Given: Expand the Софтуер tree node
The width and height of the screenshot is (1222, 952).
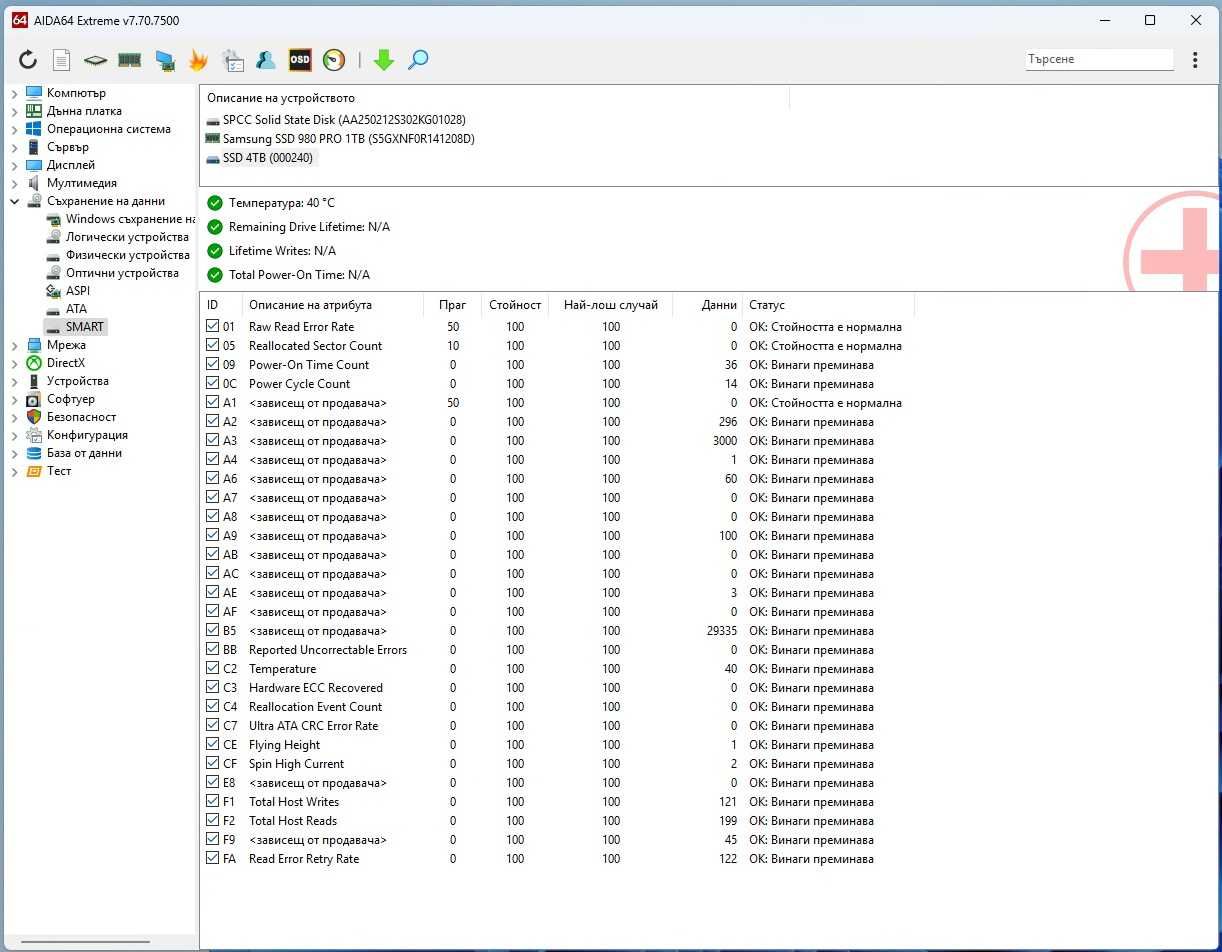Looking at the screenshot, I should (14, 399).
